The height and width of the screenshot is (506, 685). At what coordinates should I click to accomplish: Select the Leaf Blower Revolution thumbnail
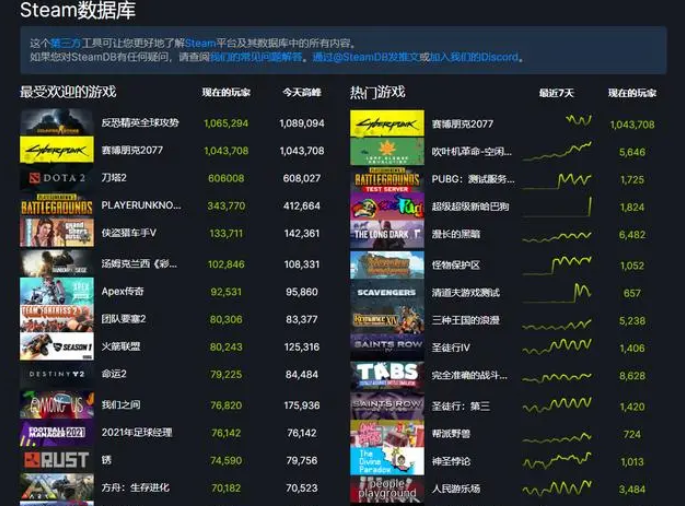(387, 151)
